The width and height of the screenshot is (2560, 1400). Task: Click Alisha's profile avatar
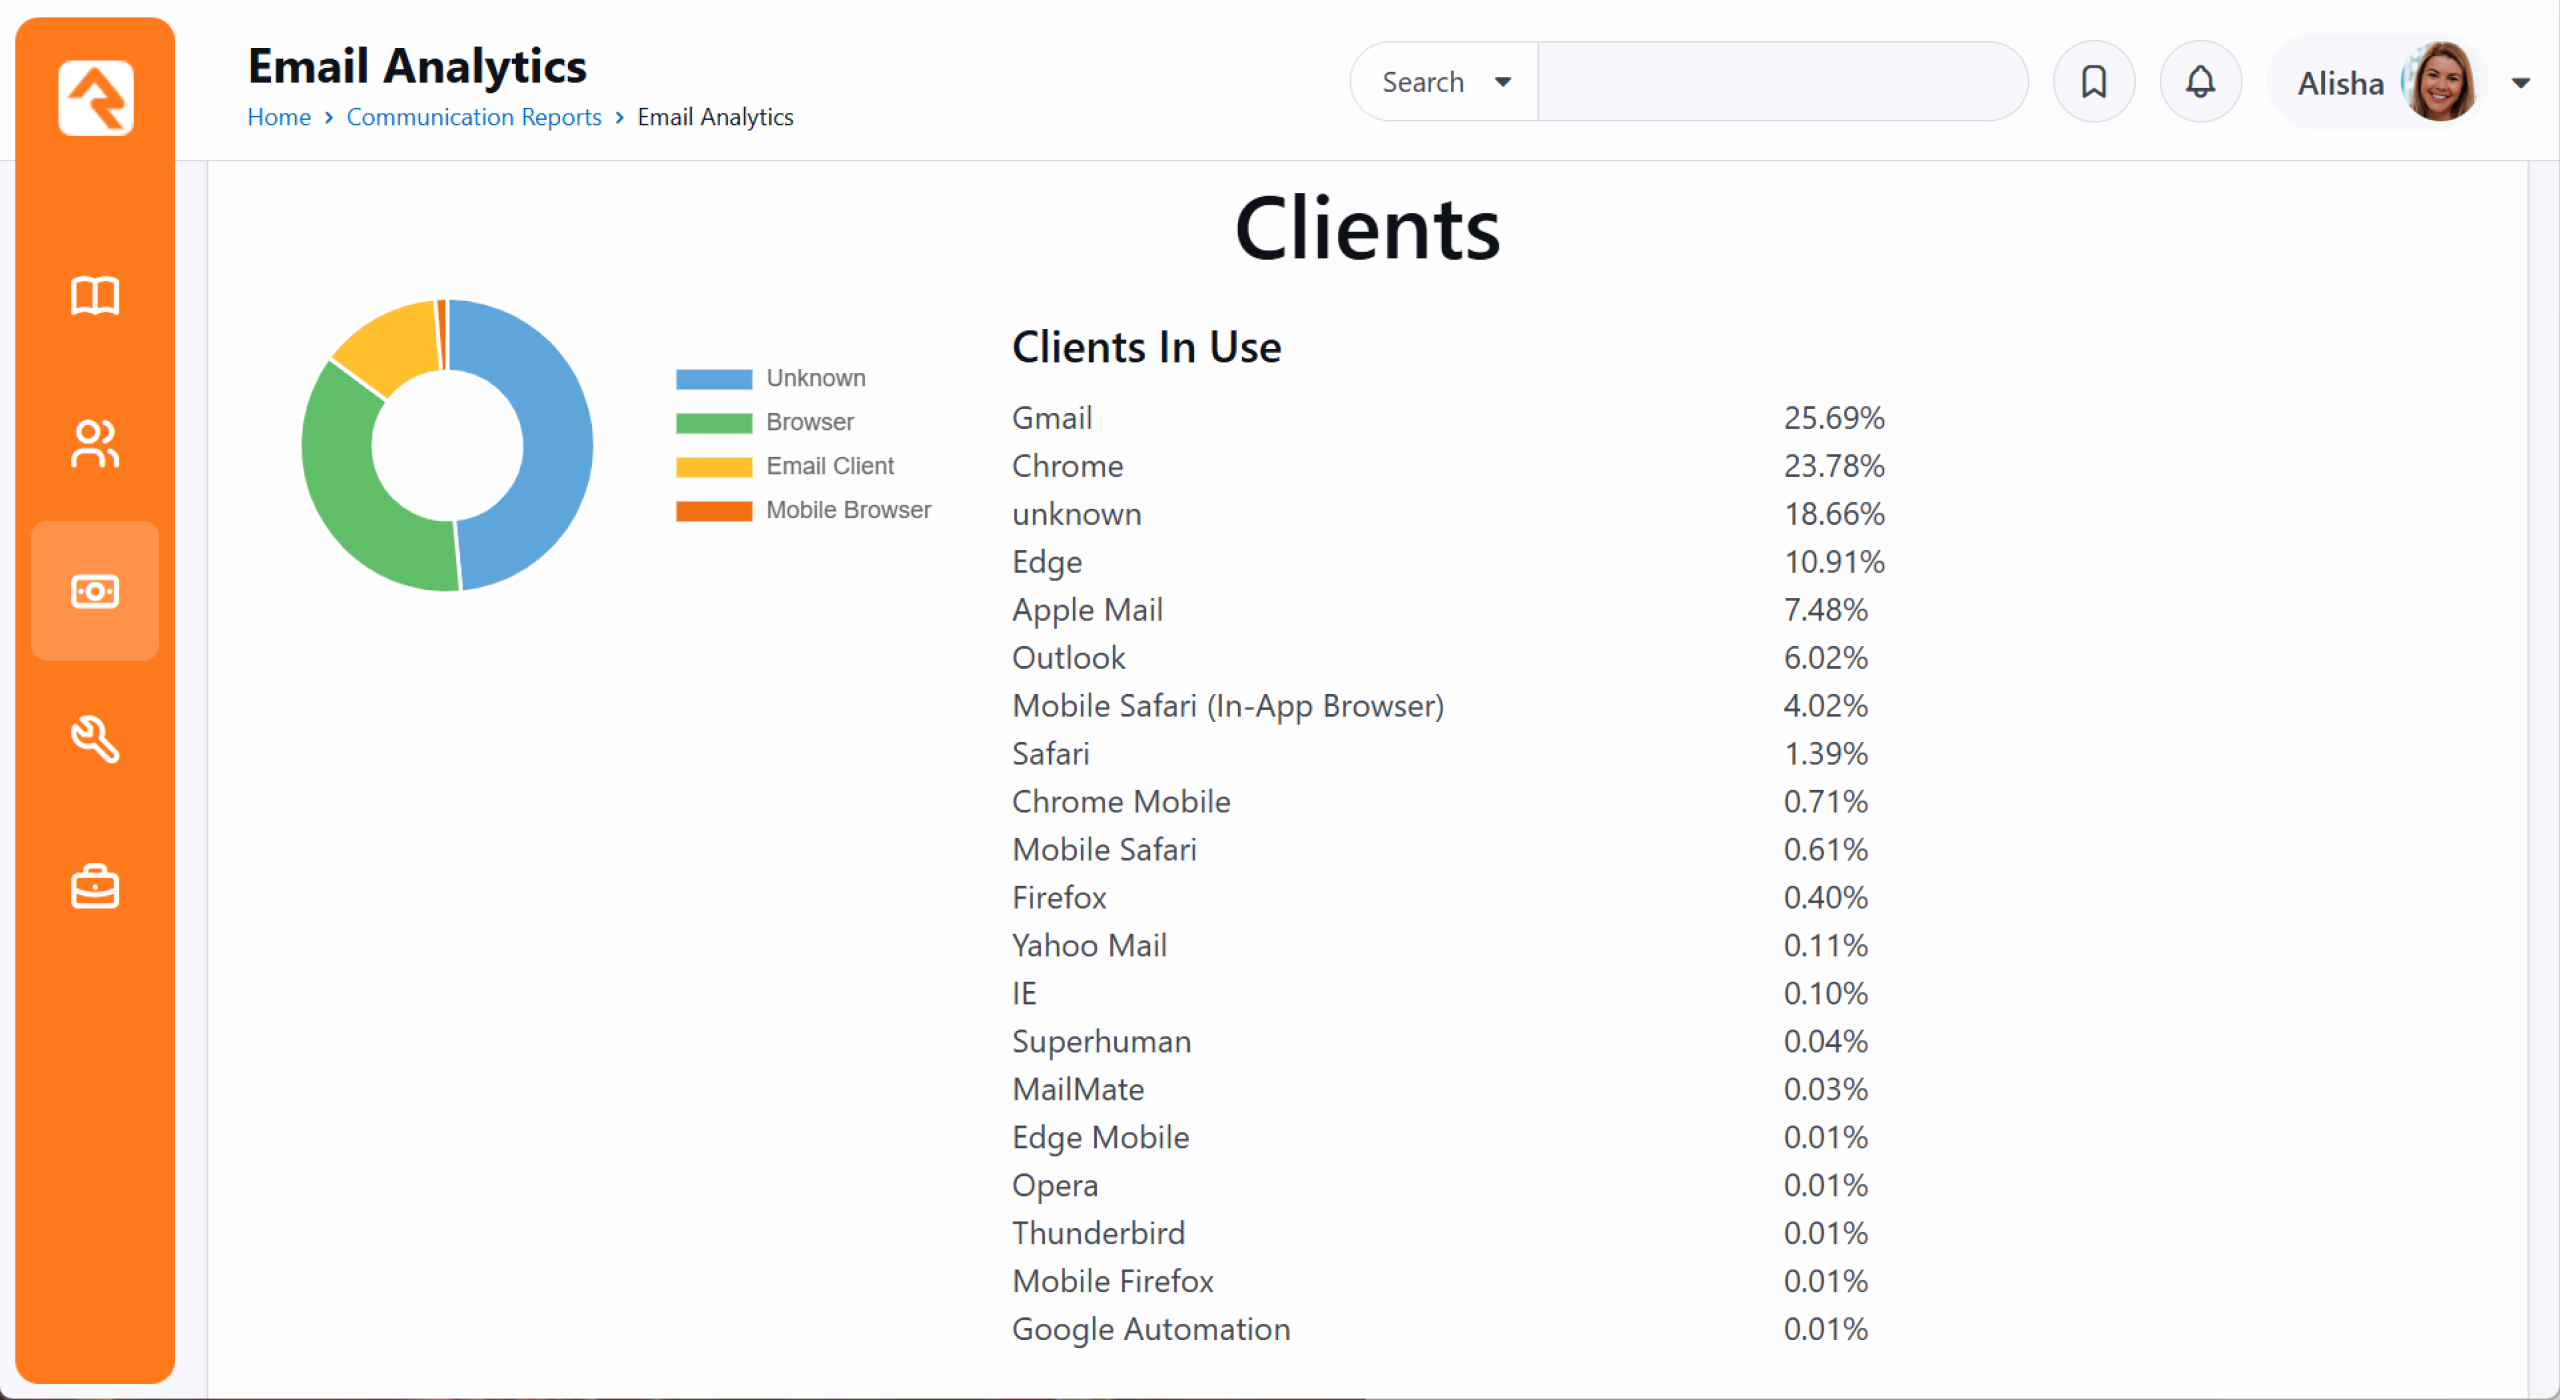pyautogui.click(x=2439, y=82)
